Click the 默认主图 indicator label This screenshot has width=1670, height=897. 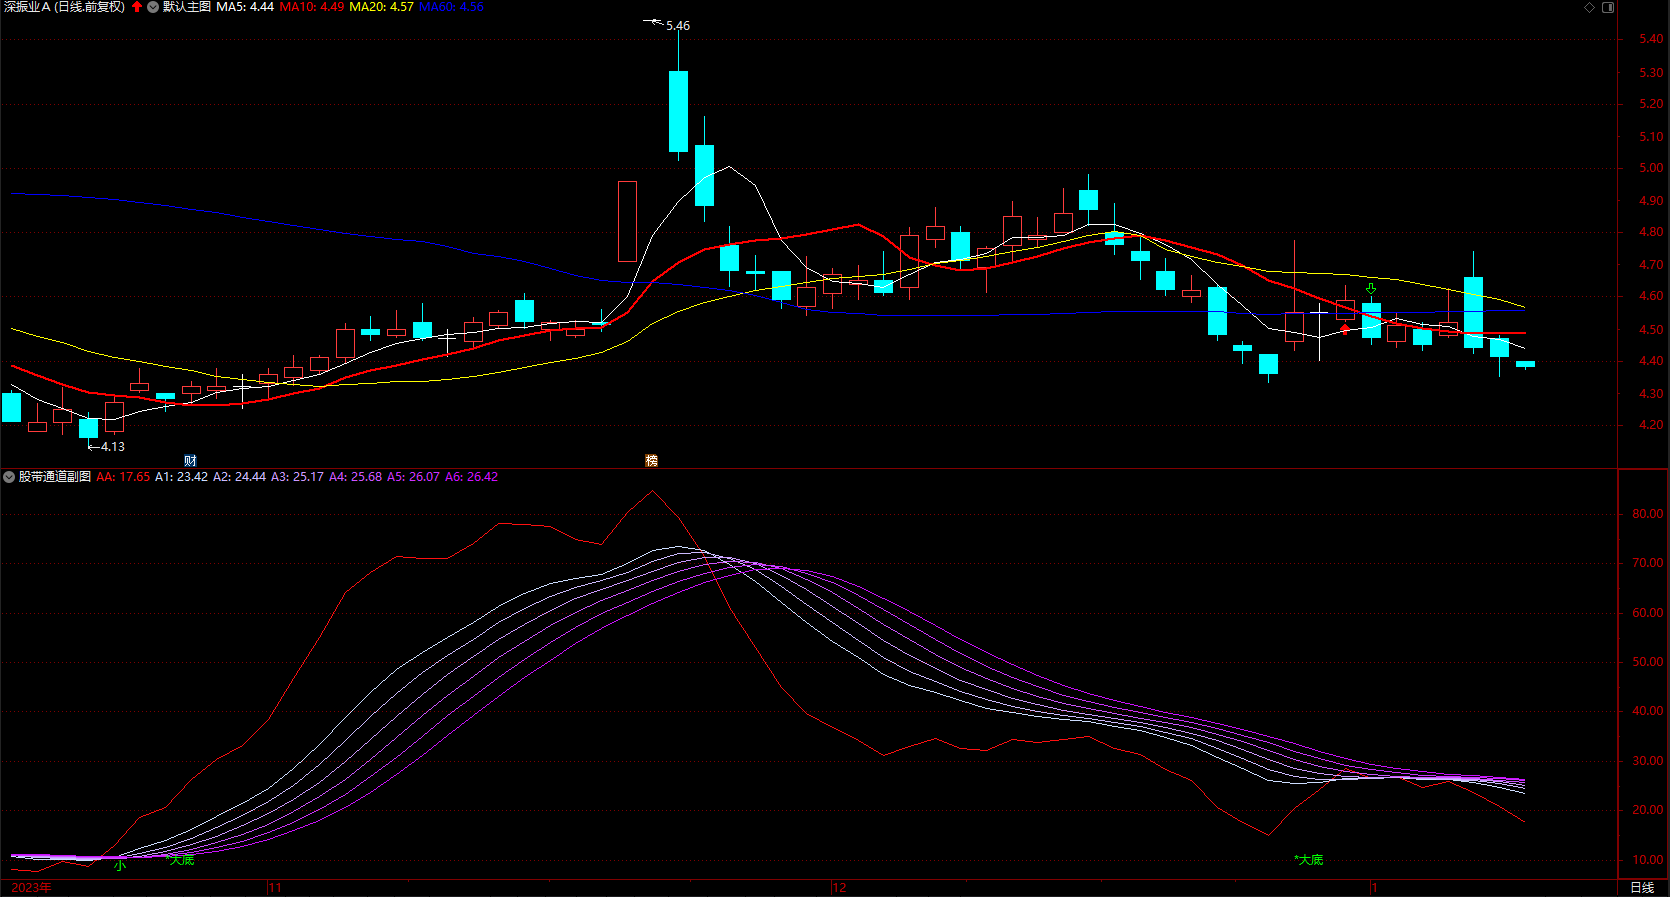[x=187, y=7]
